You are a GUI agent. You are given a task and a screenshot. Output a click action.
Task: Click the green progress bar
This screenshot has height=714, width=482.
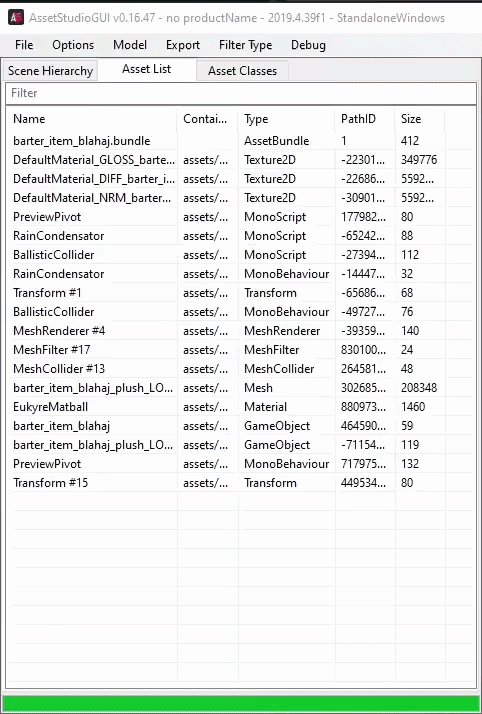click(x=241, y=704)
